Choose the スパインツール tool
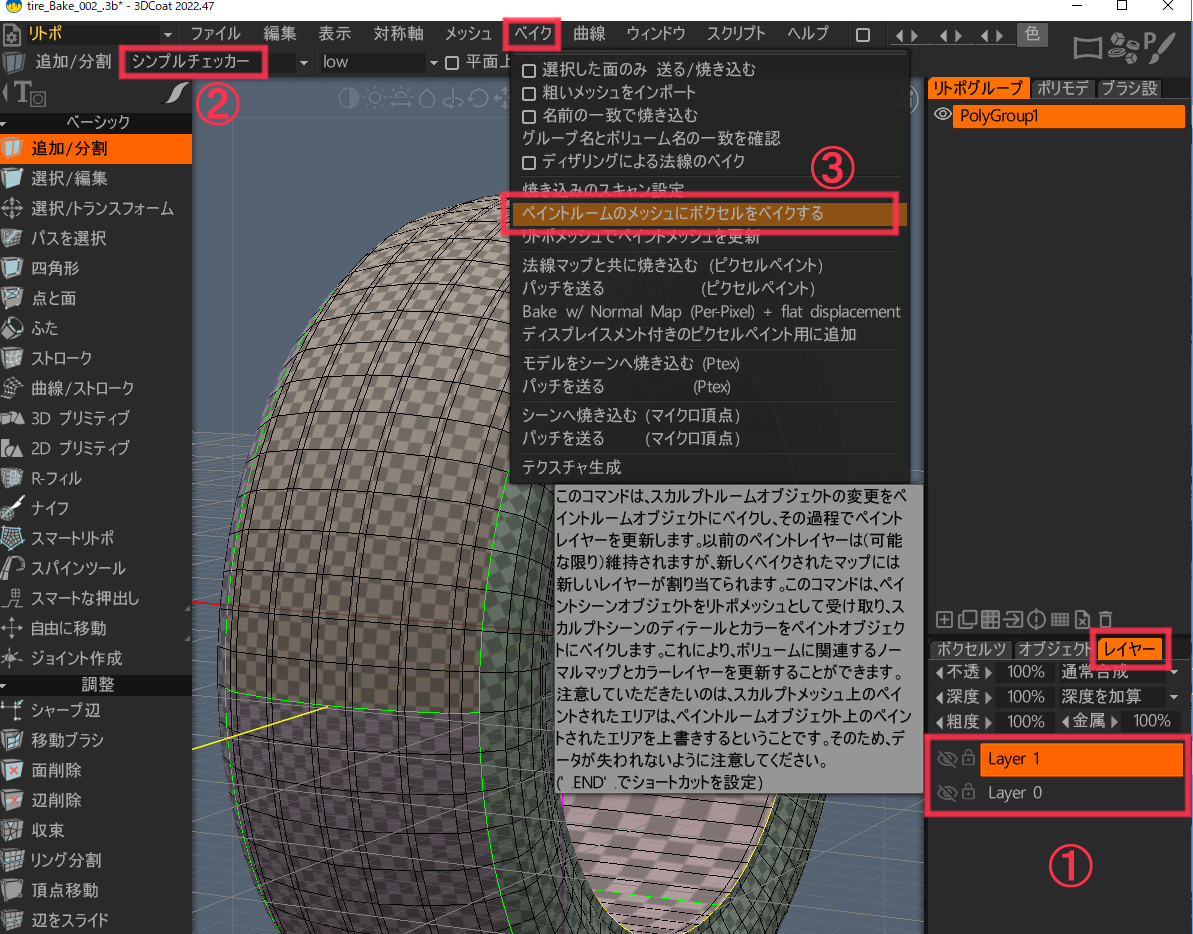The width and height of the screenshot is (1193, 934). click(x=95, y=568)
